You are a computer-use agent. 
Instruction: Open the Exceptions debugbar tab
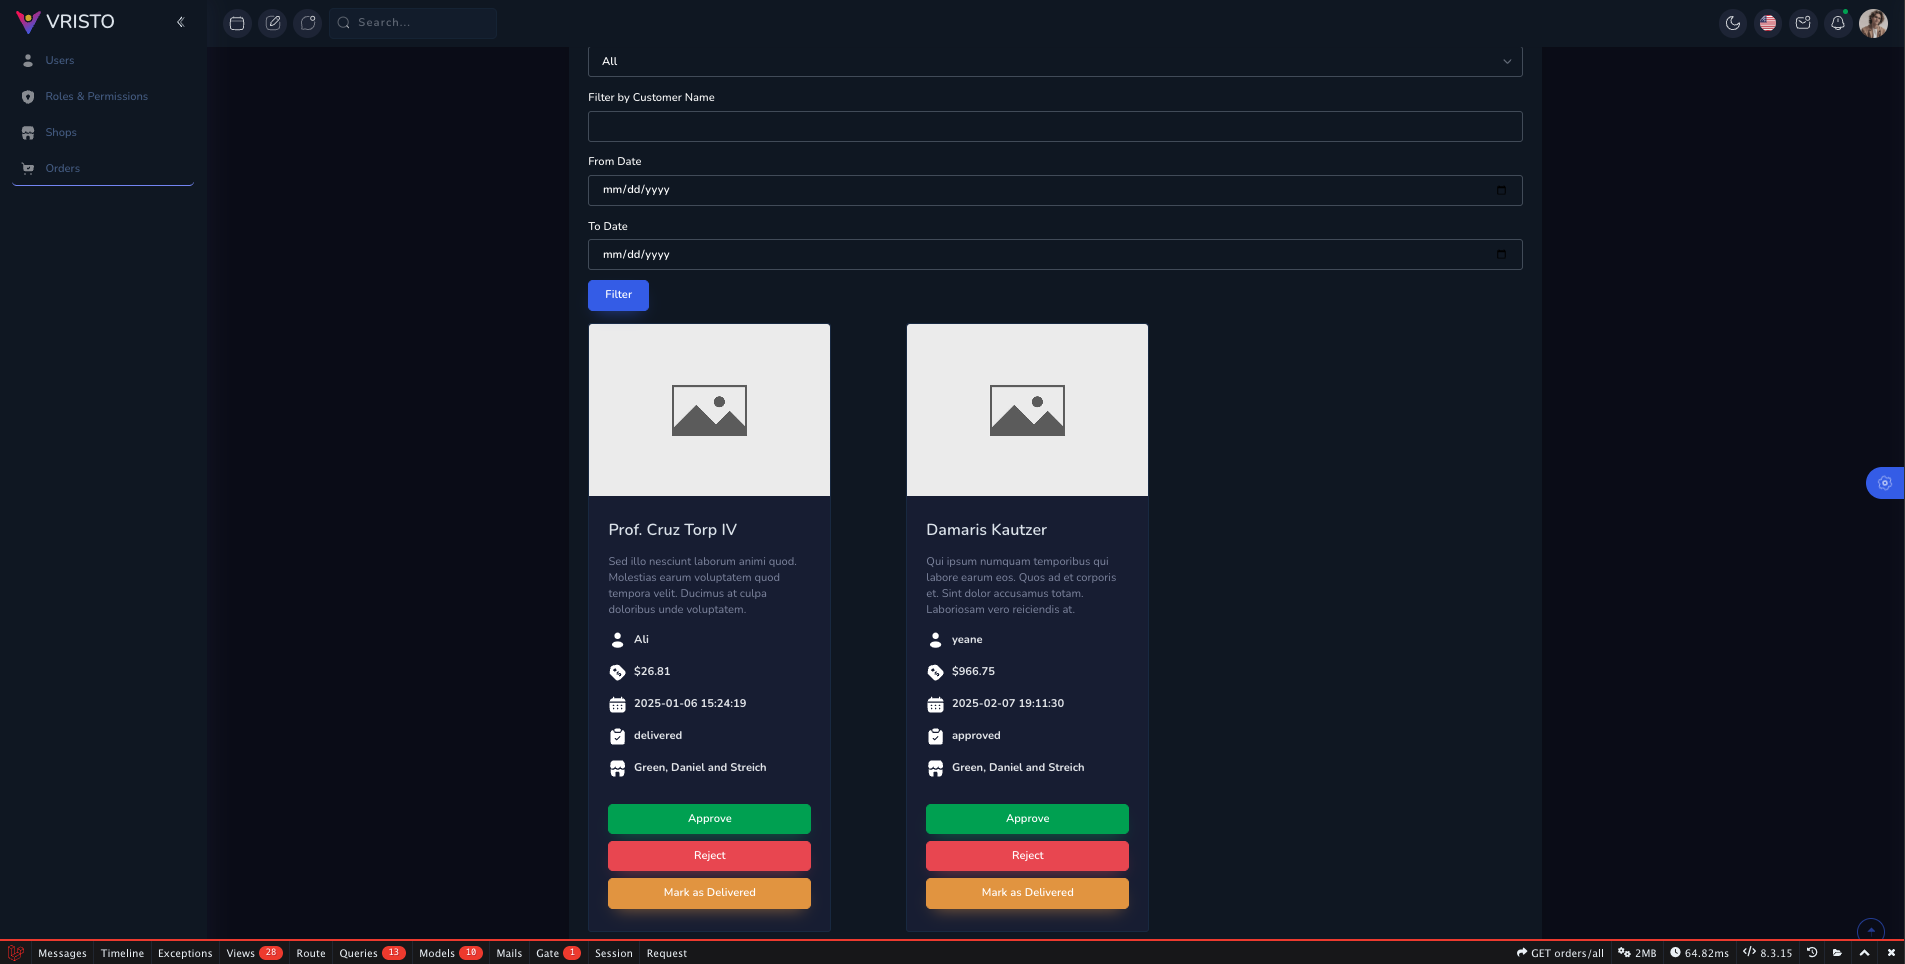(185, 954)
